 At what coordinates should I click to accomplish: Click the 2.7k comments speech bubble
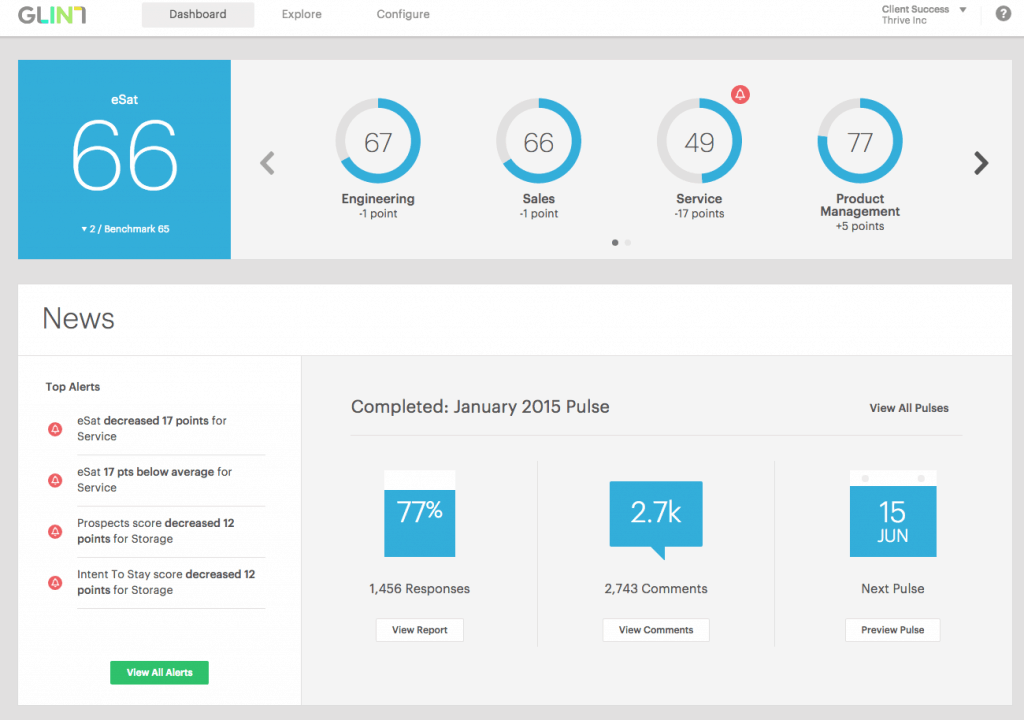656,513
